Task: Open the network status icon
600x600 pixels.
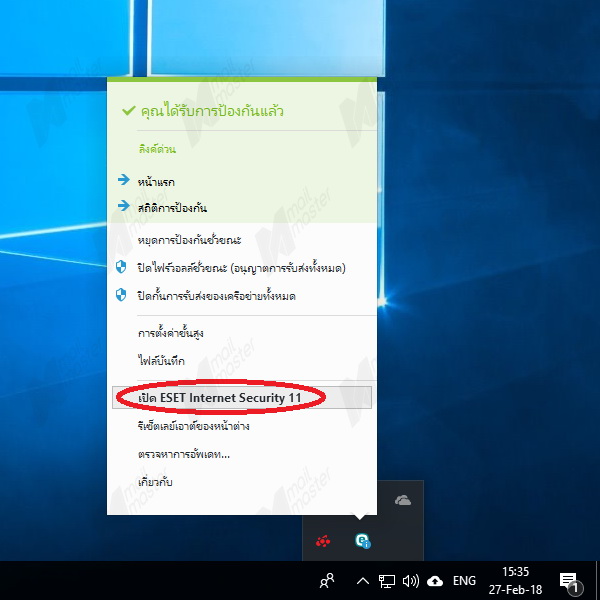Action: pos(386,581)
